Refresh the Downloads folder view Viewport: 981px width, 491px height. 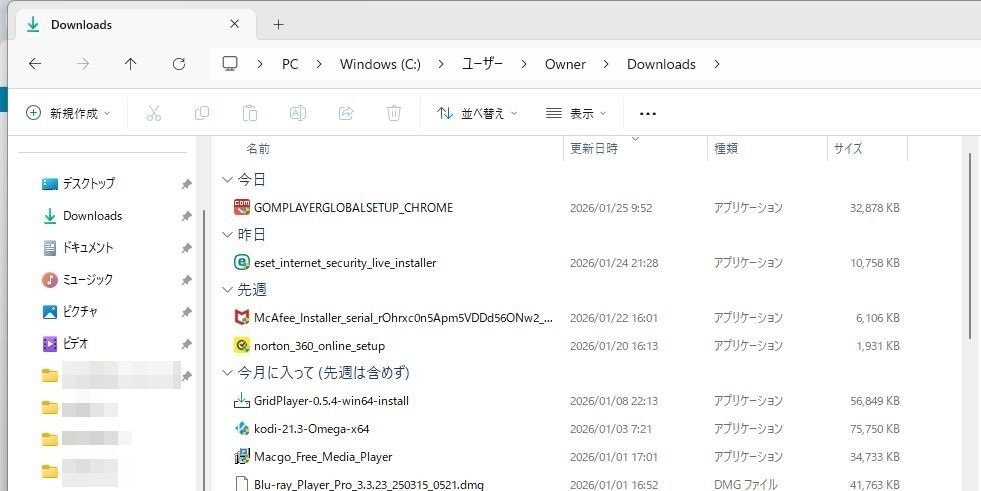click(x=179, y=64)
